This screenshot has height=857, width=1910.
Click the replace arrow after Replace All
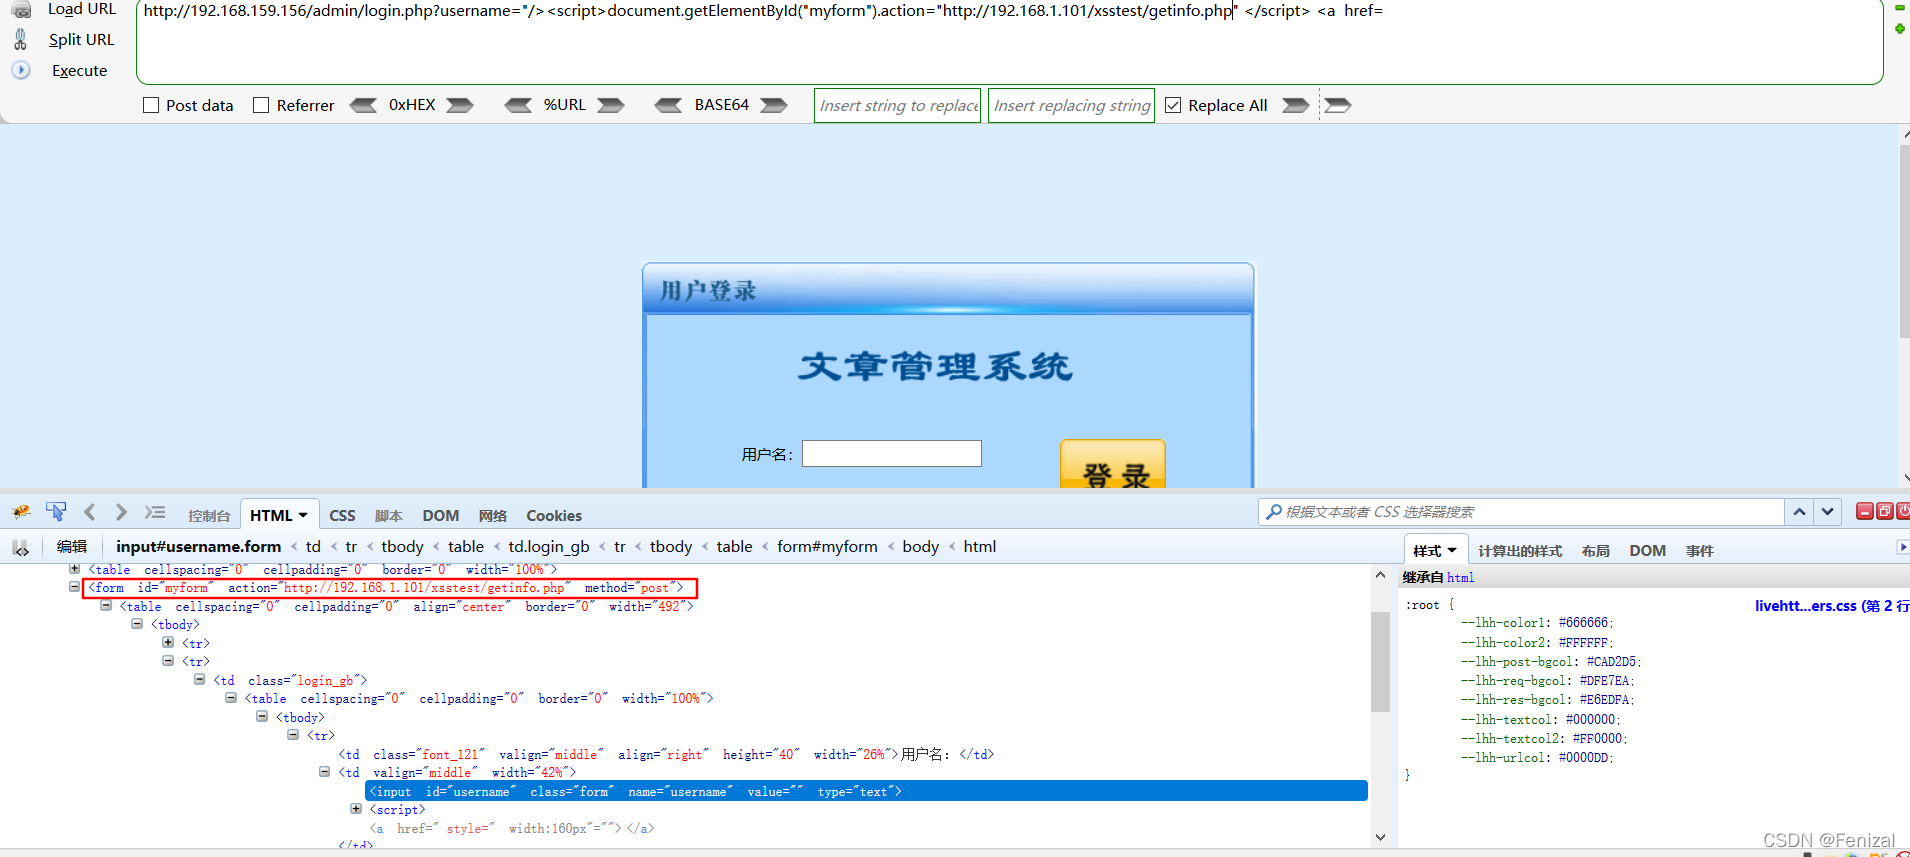(1296, 105)
